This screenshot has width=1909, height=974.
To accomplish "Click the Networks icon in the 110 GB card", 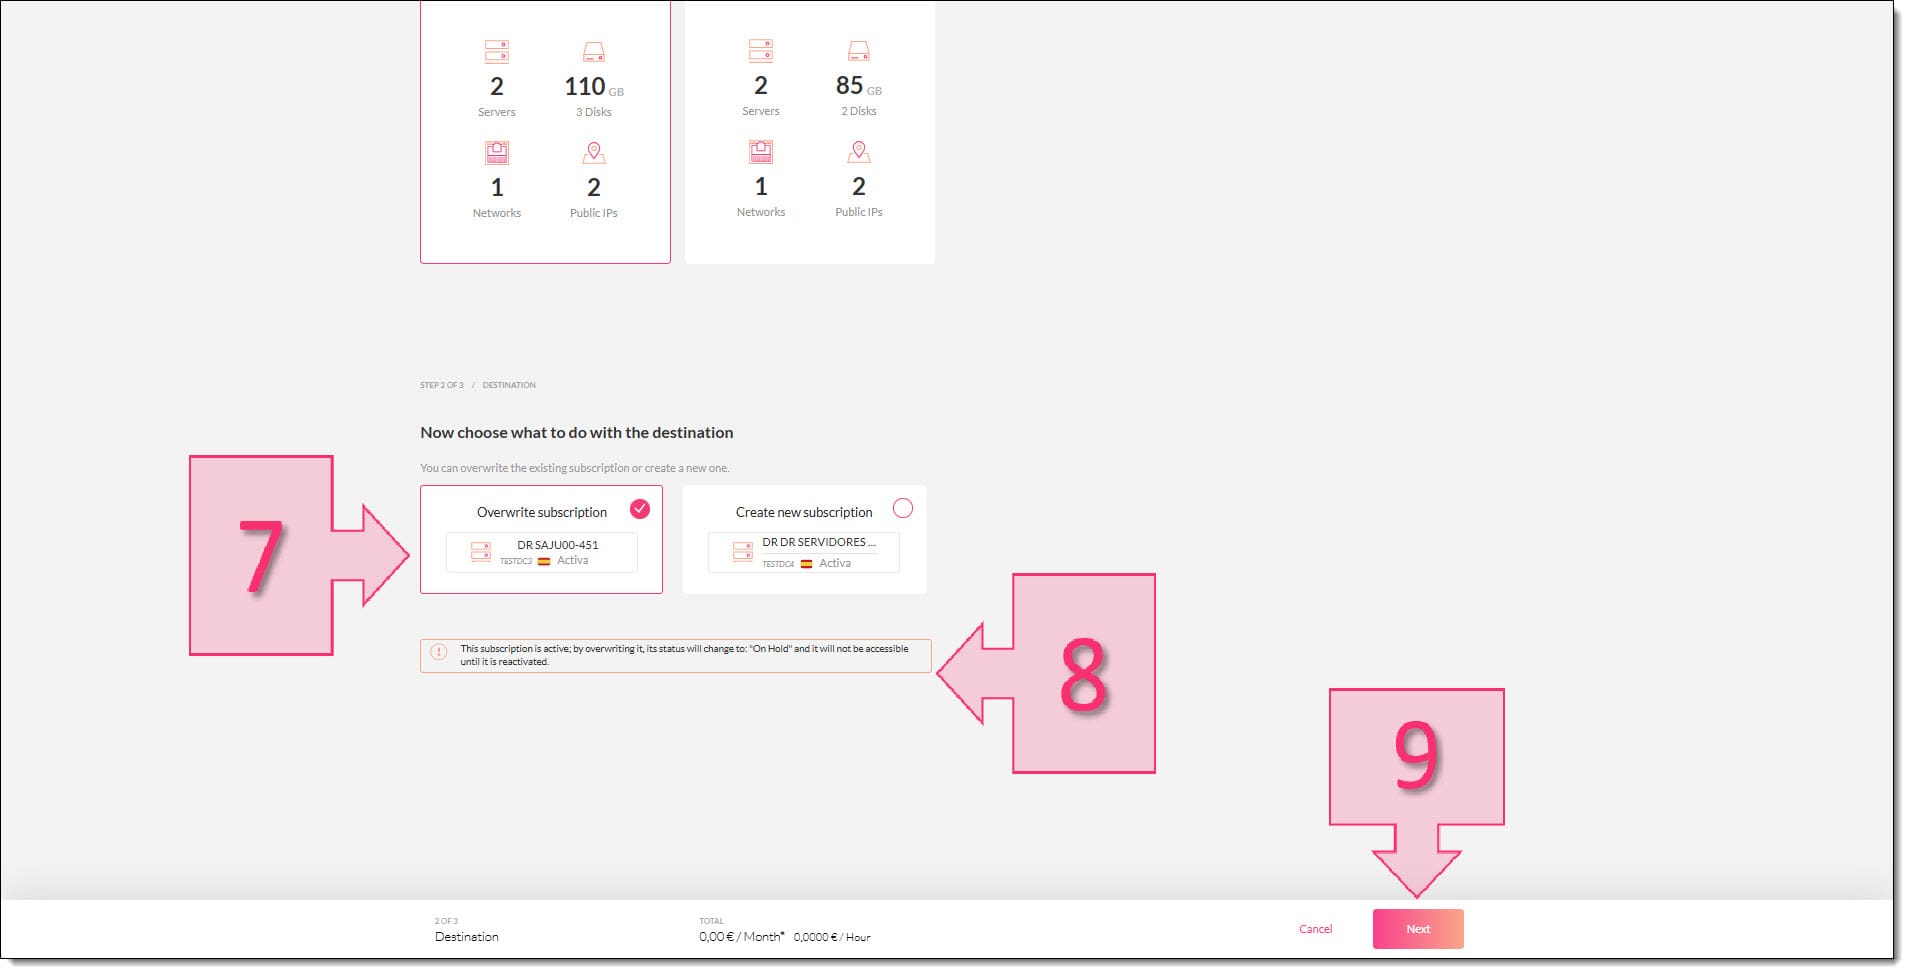I will point(497,152).
